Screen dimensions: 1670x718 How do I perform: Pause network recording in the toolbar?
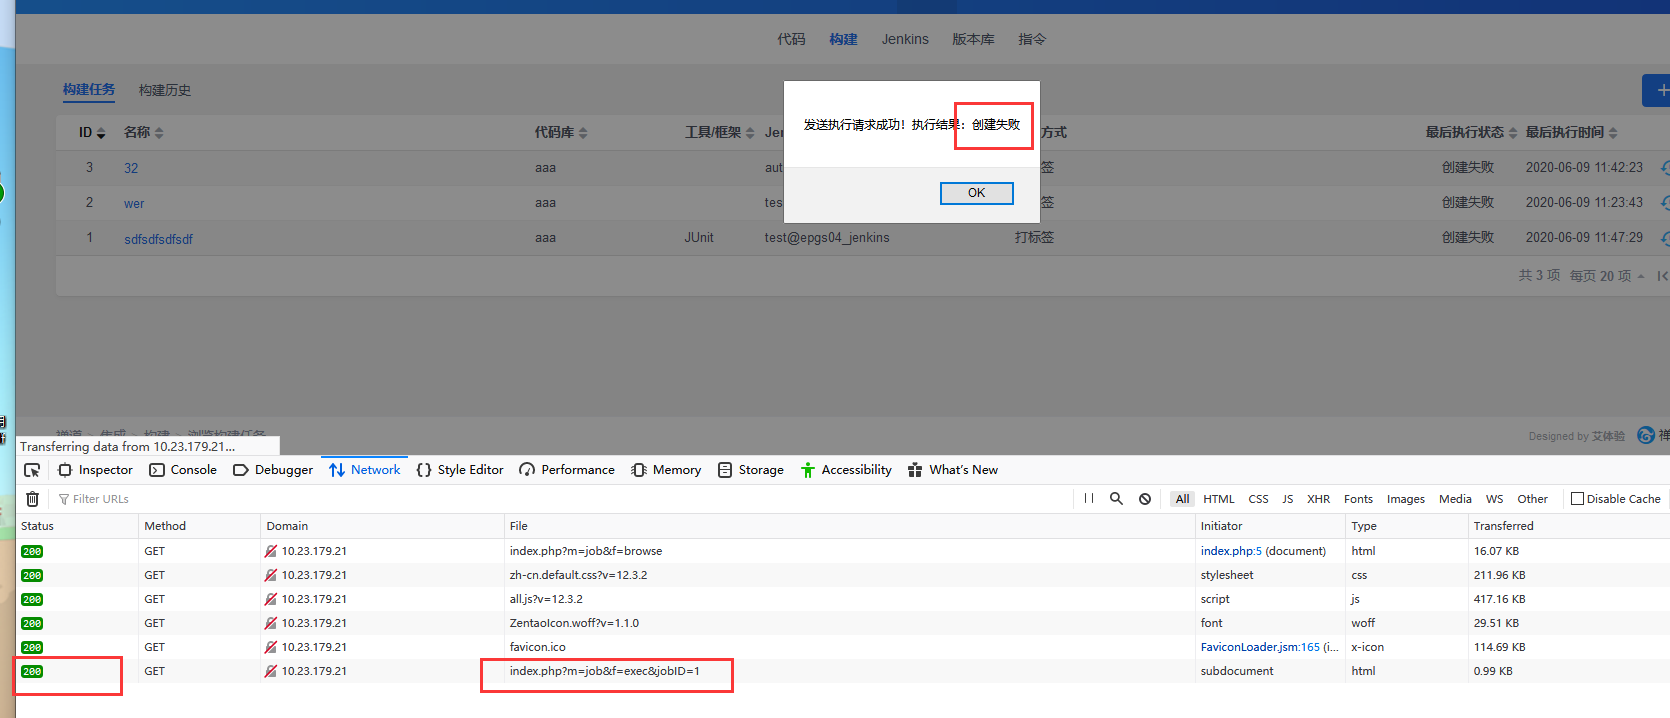coord(1089,498)
